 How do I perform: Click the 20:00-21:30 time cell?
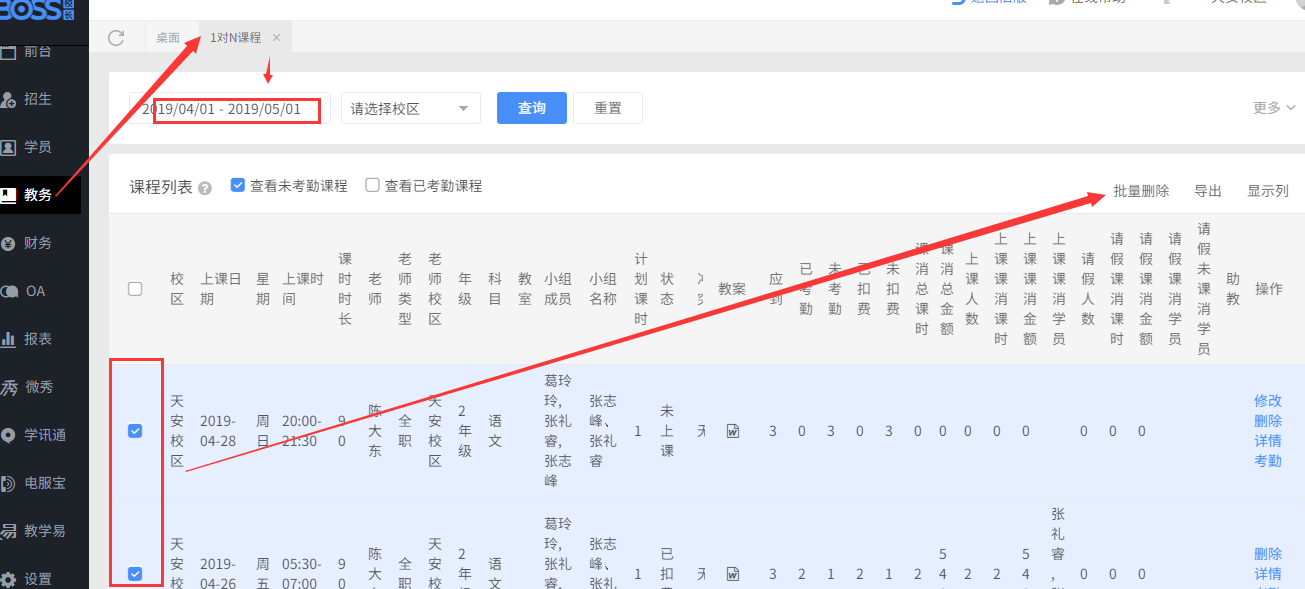point(302,431)
